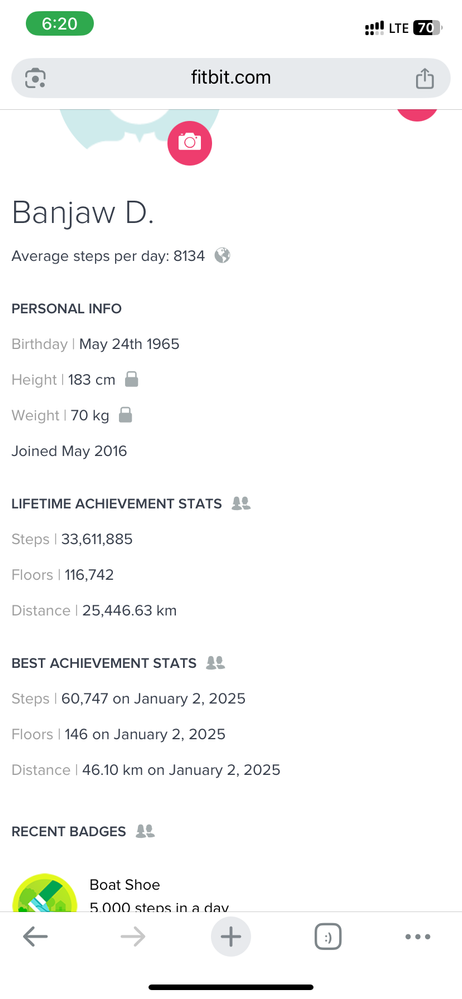Tap the pink camera photo upload icon

point(189,142)
